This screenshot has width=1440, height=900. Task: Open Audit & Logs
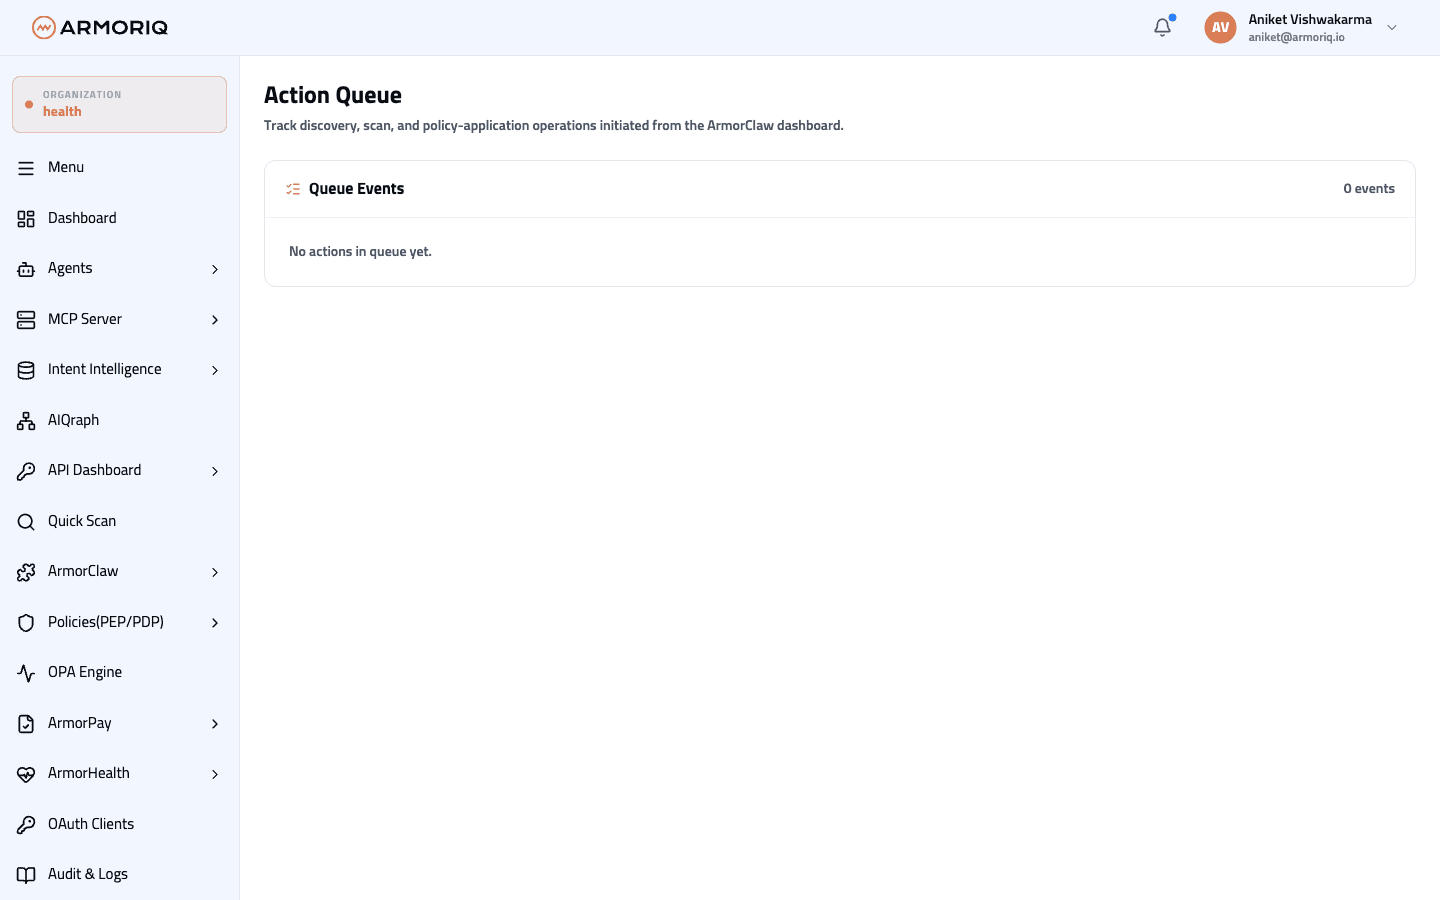click(x=120, y=874)
